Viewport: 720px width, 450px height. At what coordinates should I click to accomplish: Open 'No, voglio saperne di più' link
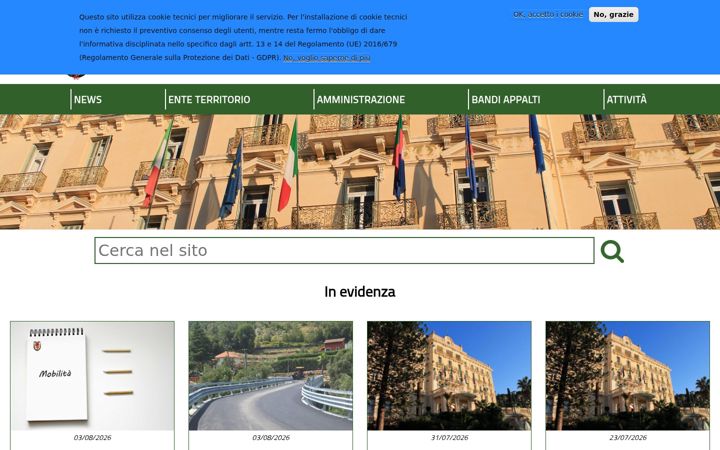coord(326,58)
